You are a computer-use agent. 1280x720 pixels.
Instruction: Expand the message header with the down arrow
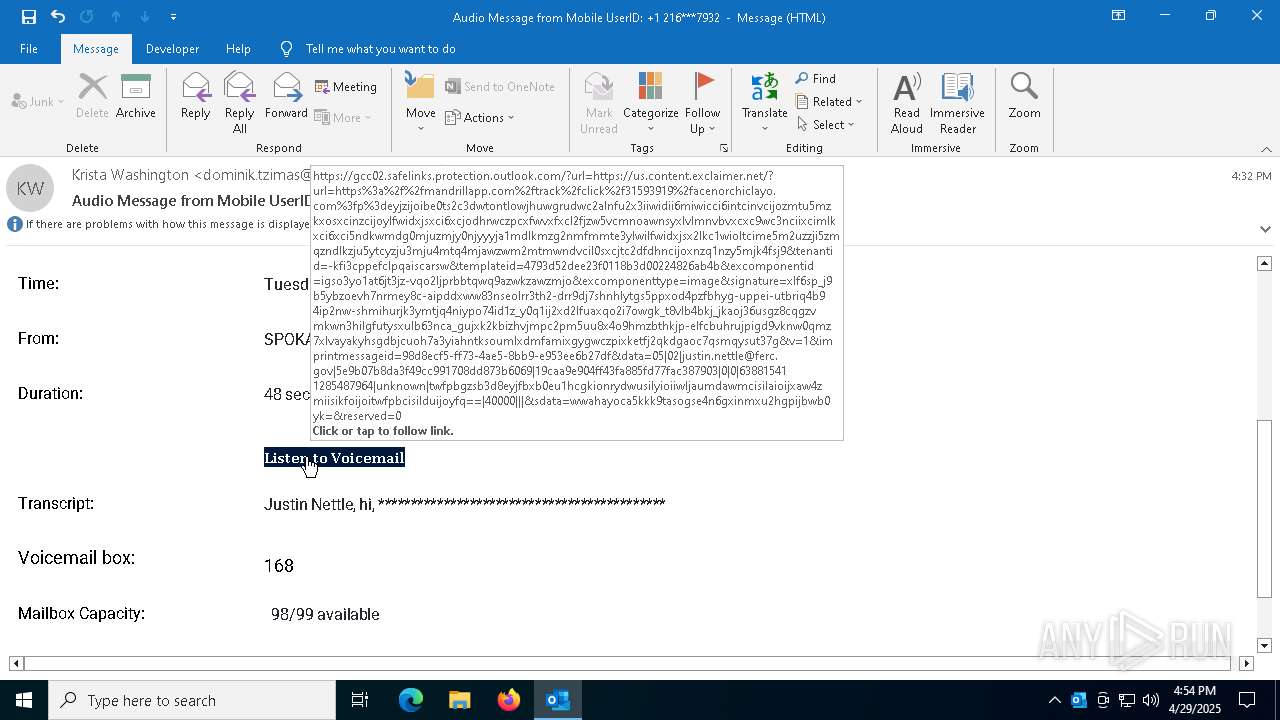1265,229
